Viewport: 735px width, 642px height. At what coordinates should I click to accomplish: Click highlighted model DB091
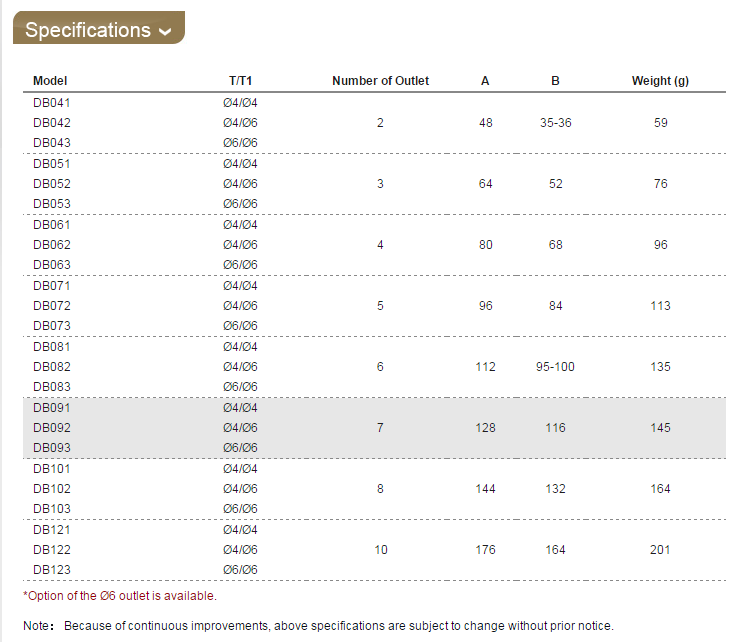point(52,408)
